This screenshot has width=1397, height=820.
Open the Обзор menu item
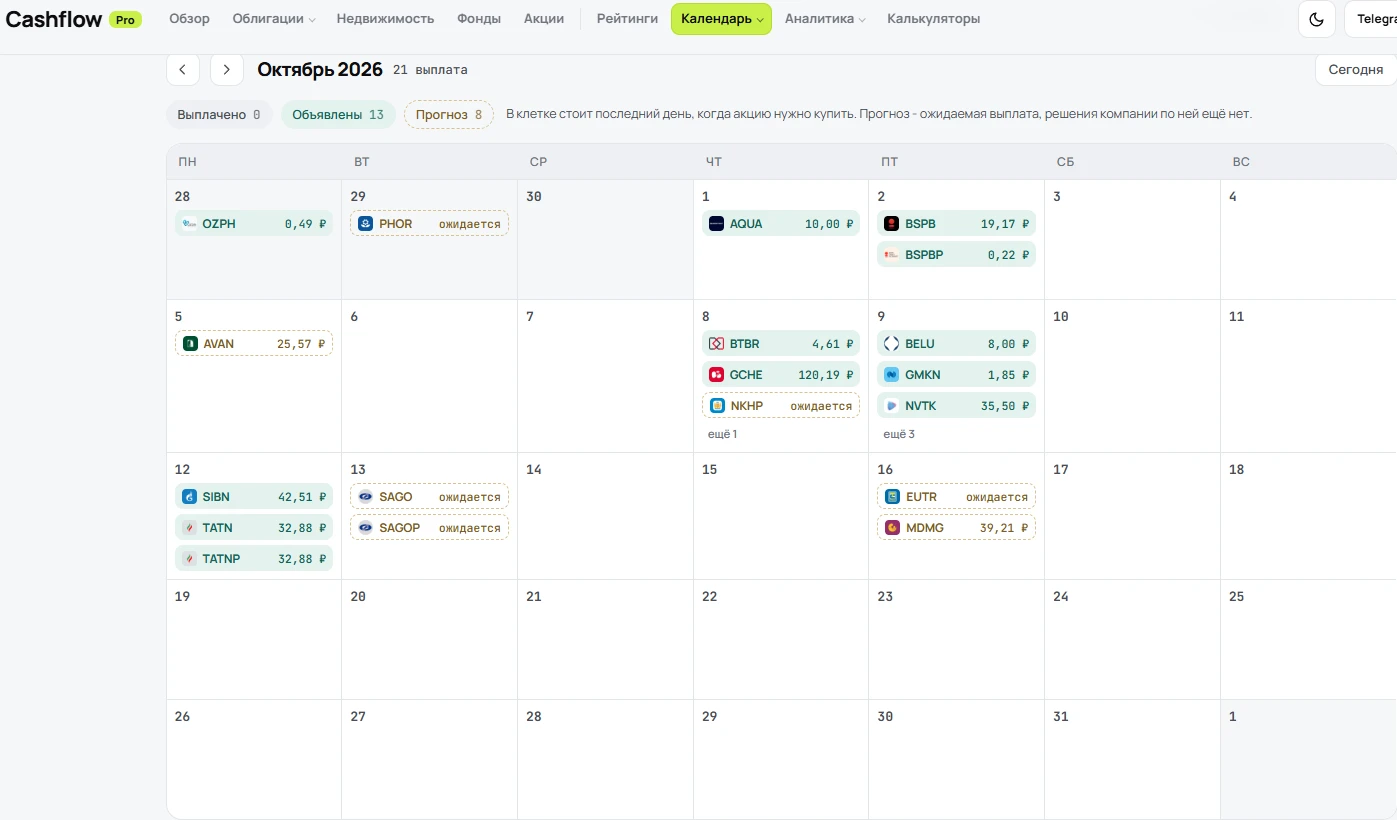click(x=189, y=19)
